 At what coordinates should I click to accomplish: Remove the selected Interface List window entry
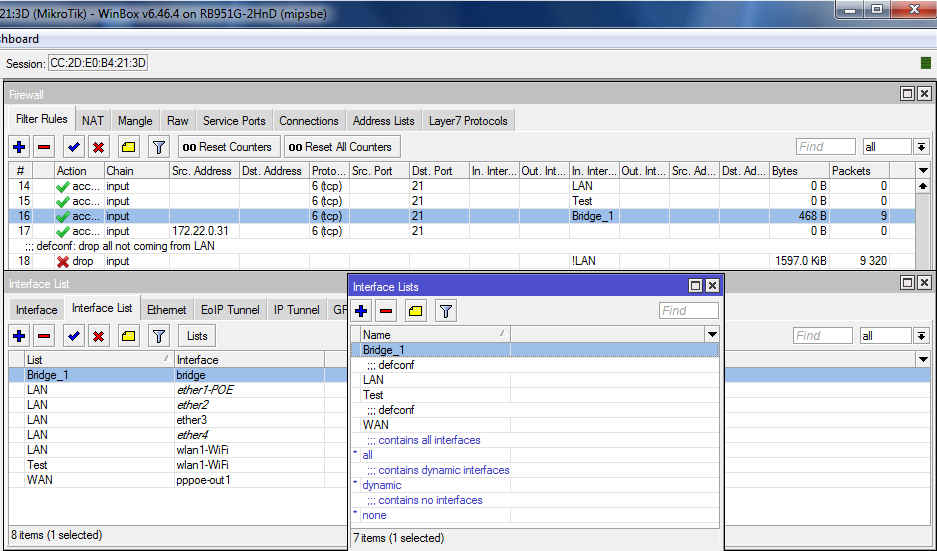point(44,336)
